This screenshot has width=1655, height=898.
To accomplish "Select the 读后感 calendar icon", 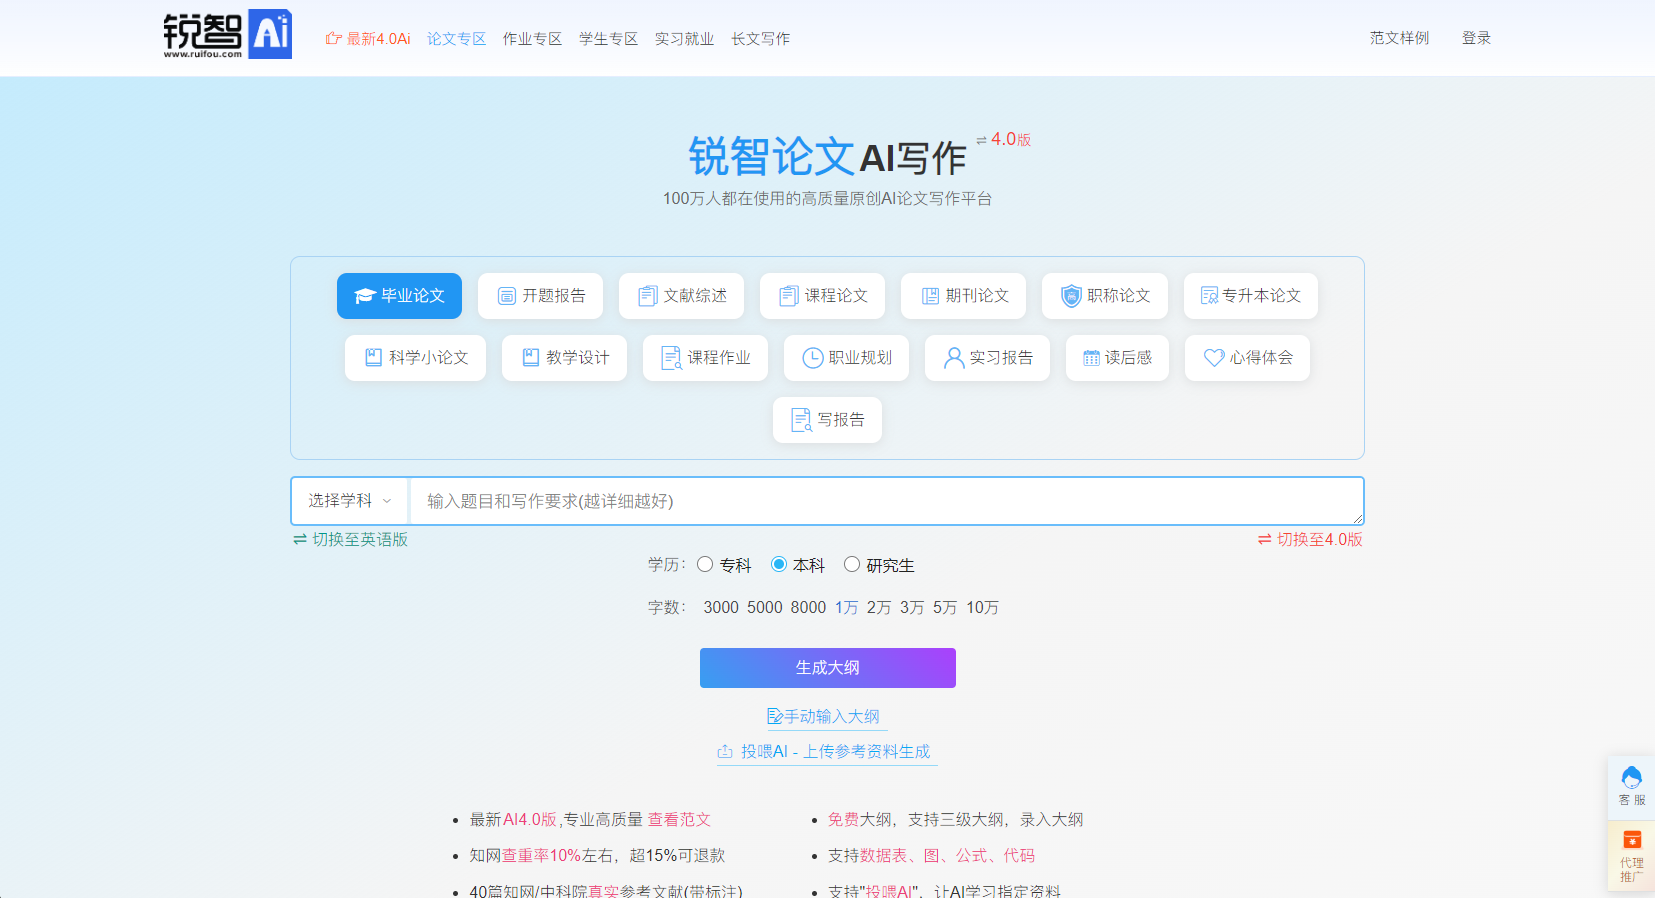I will coord(1091,358).
